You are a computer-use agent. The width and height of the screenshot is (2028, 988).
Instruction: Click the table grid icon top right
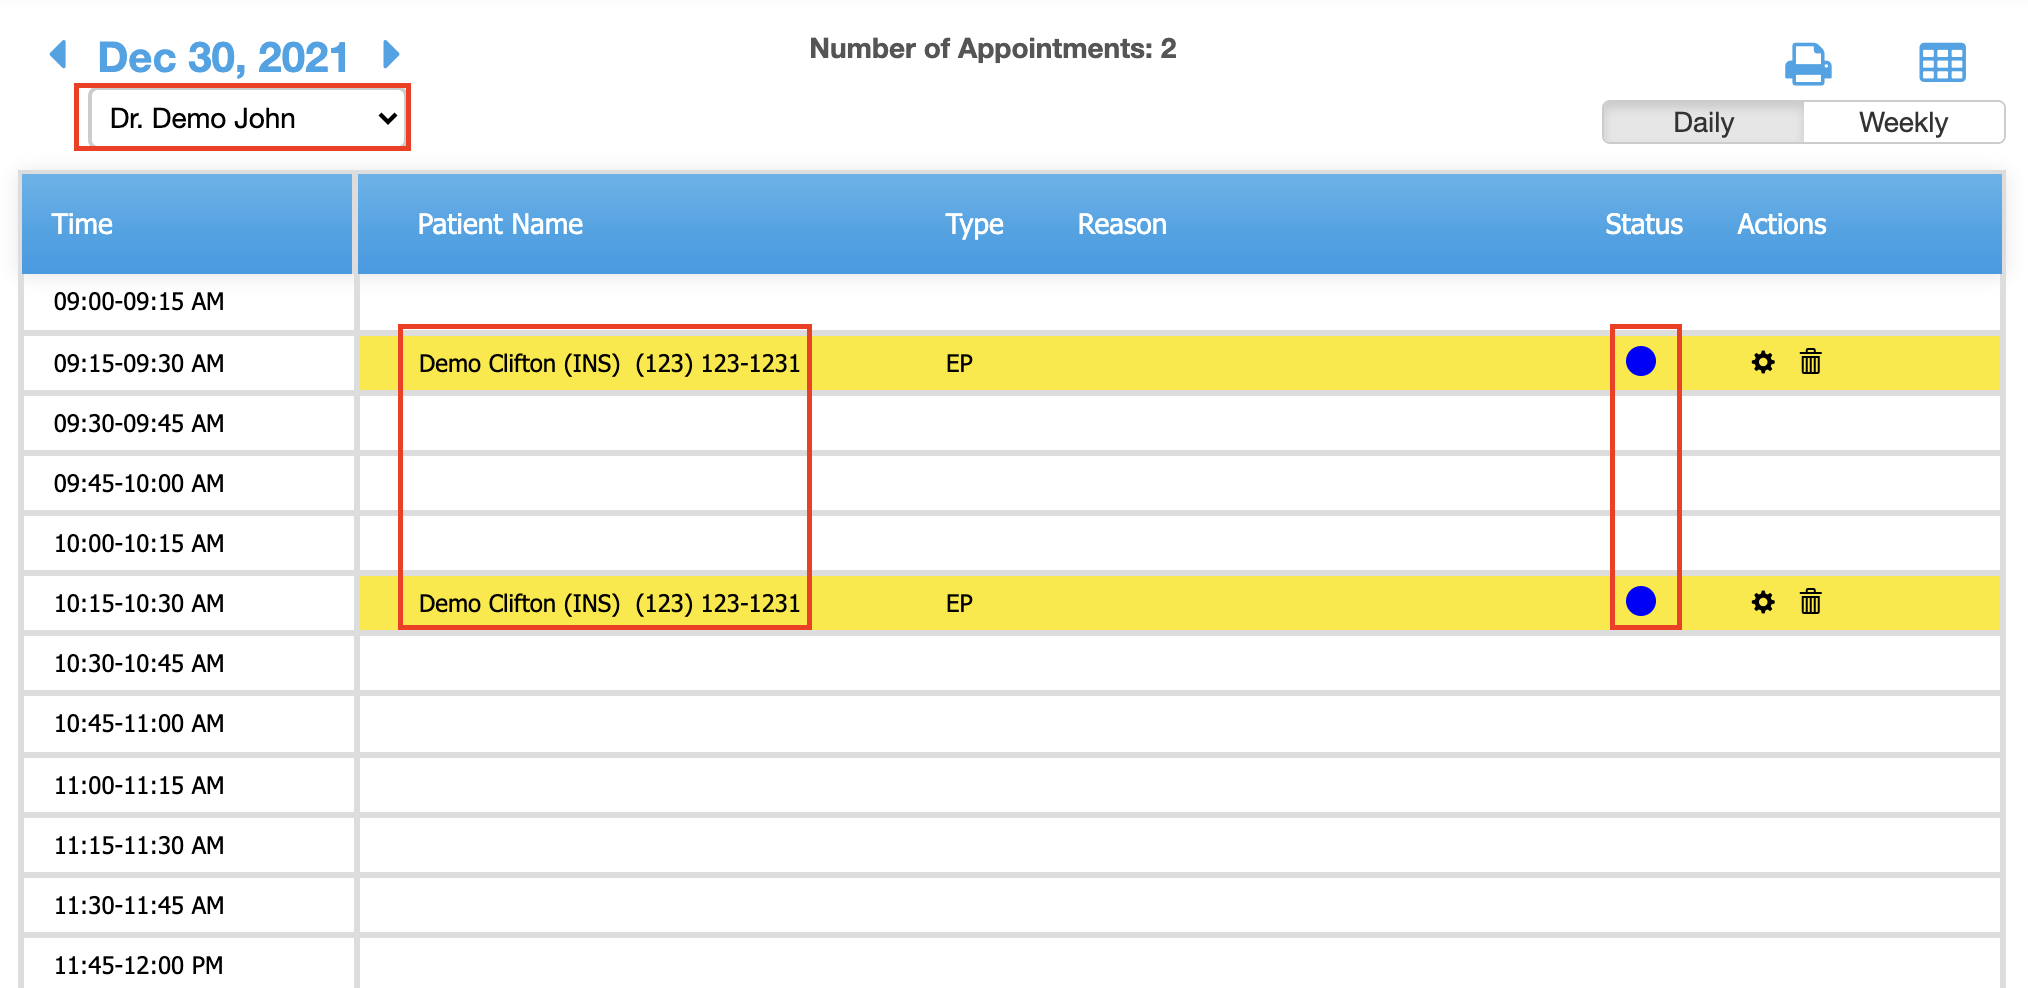(x=1943, y=62)
